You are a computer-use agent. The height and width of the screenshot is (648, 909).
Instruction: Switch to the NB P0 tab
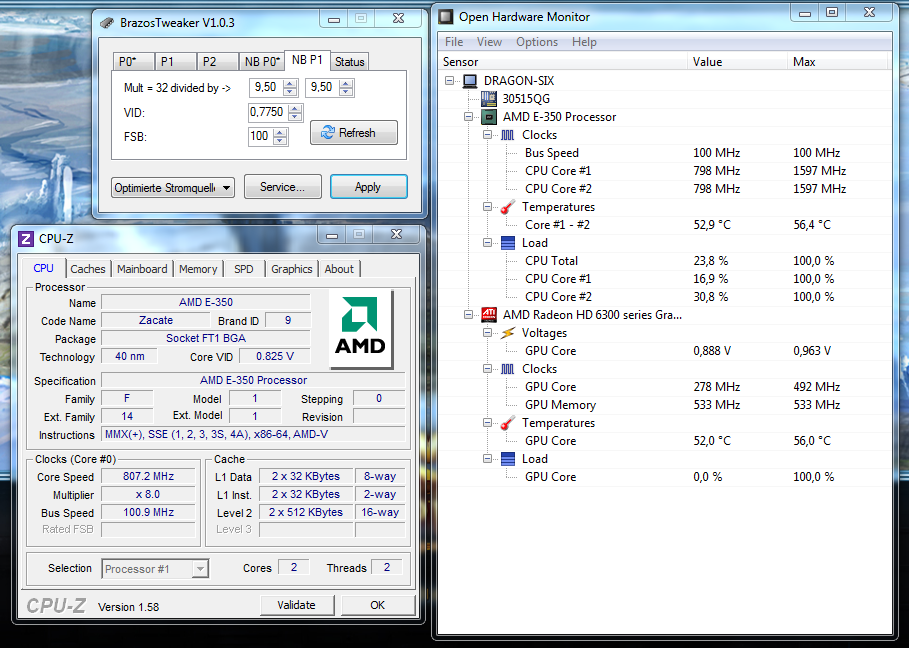(x=261, y=61)
